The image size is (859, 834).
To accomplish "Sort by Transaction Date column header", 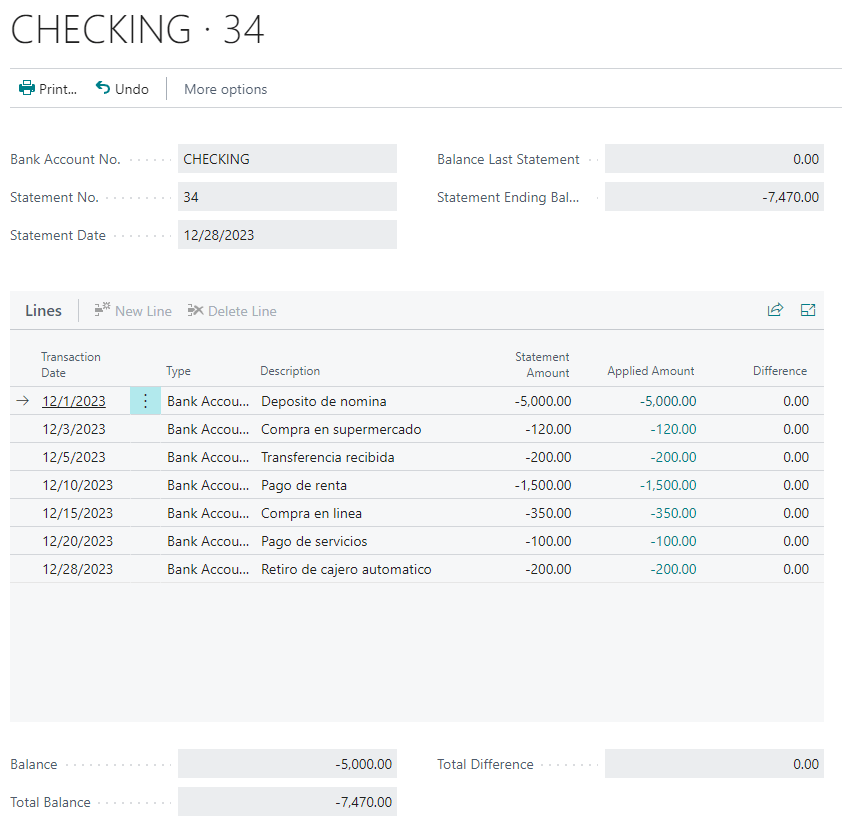I will [x=71, y=364].
